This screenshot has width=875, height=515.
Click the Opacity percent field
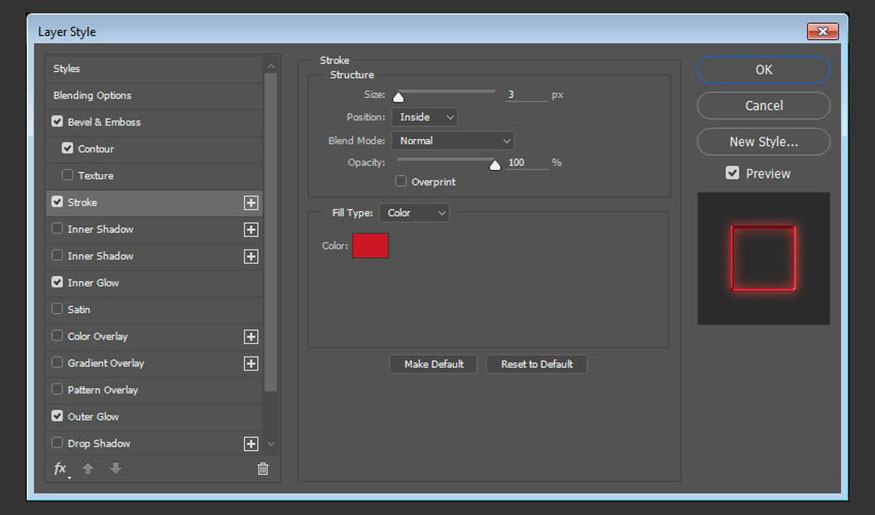pos(527,163)
